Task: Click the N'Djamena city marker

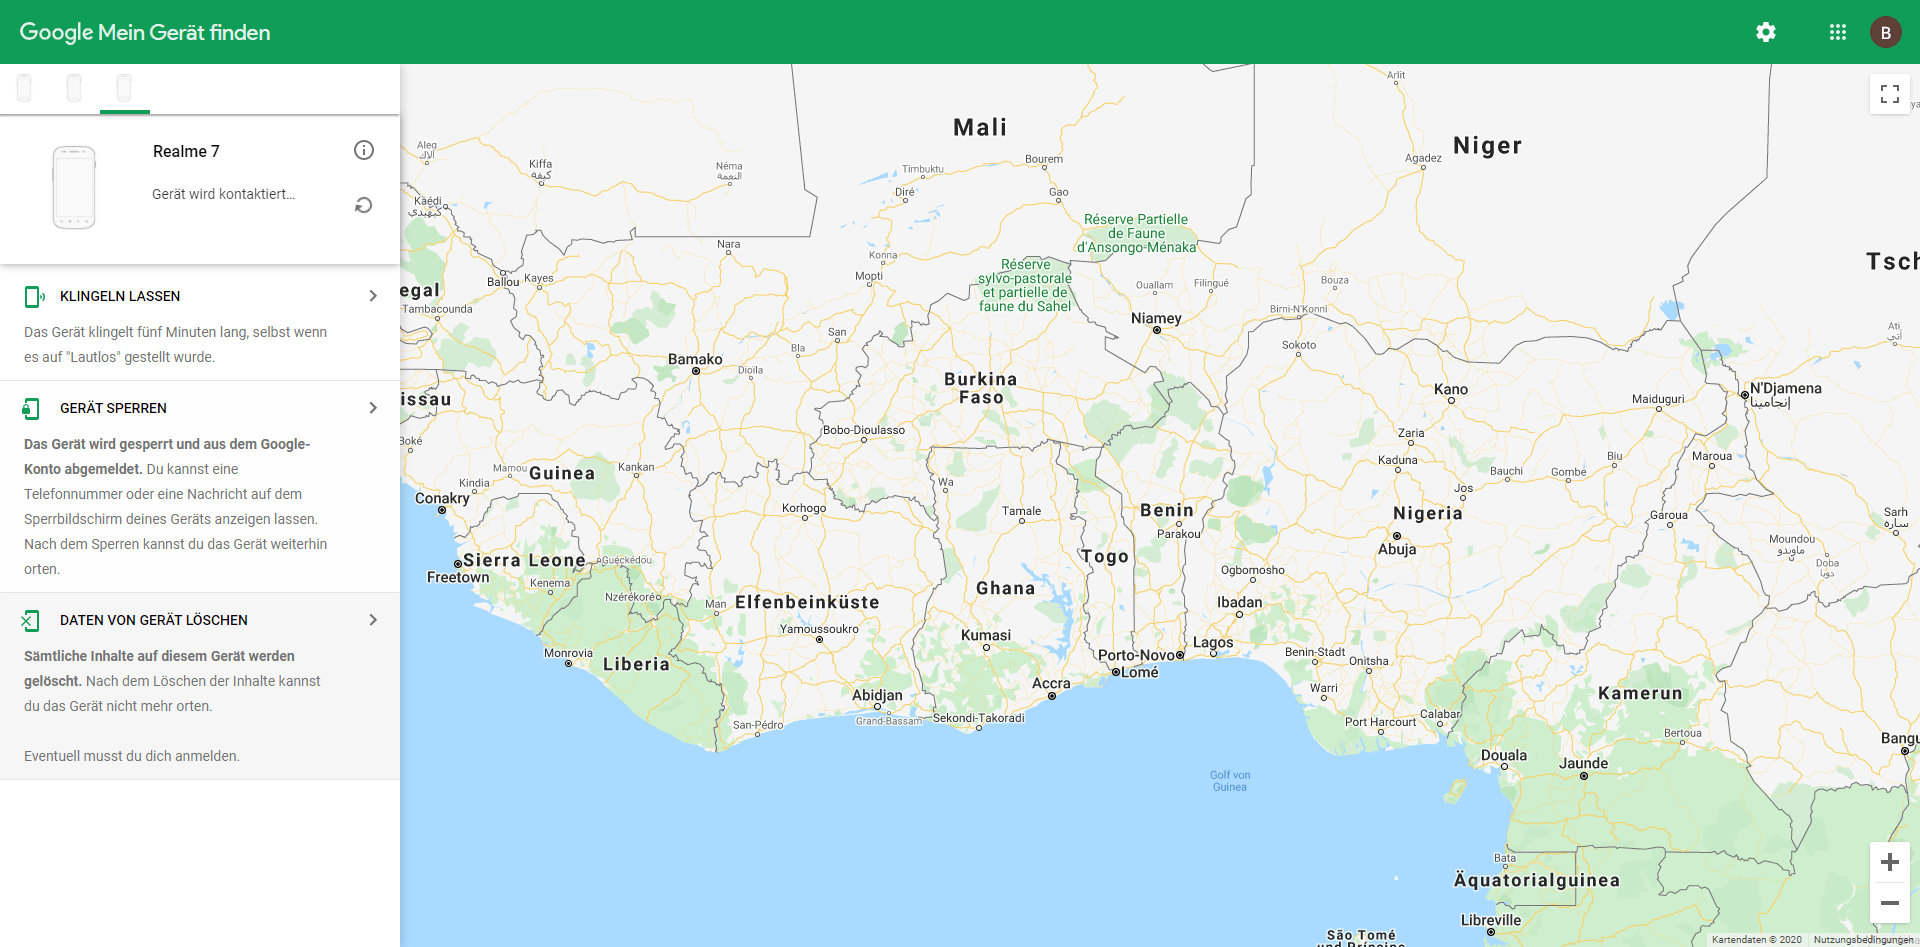Action: tap(1745, 395)
